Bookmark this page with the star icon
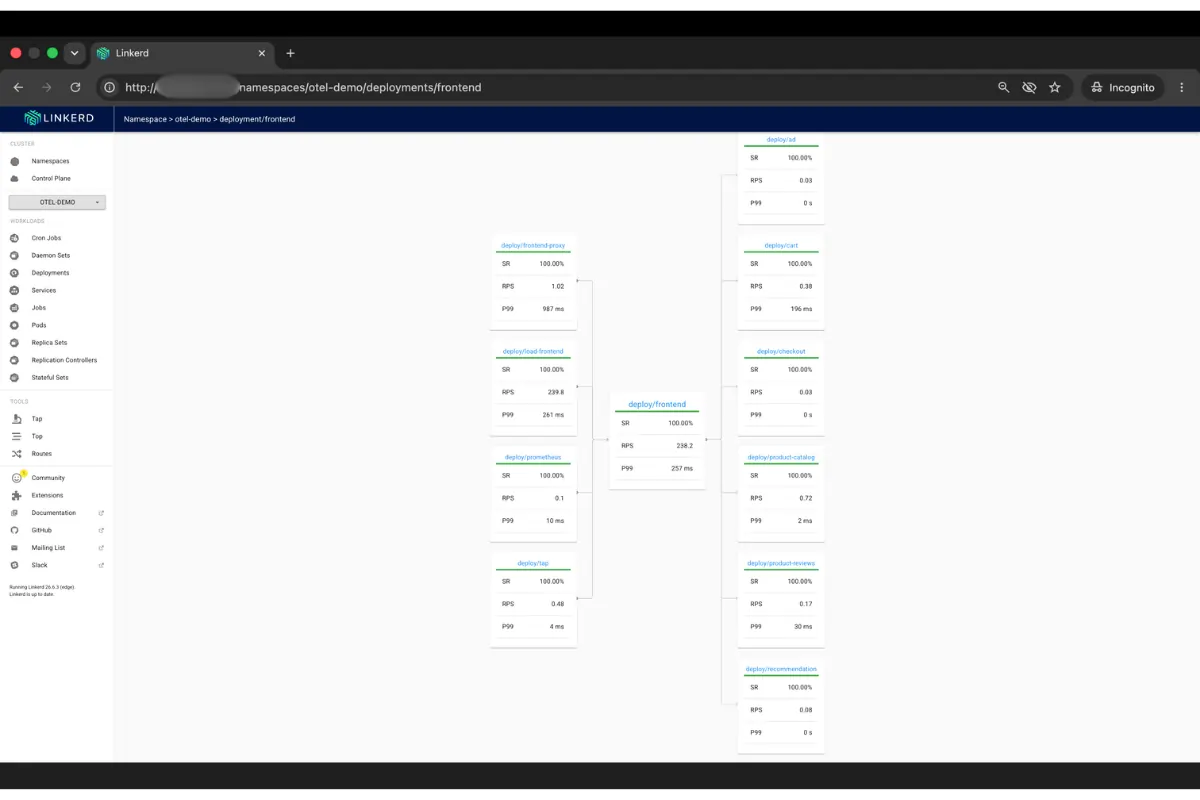The image size is (1200, 800). tap(1054, 87)
